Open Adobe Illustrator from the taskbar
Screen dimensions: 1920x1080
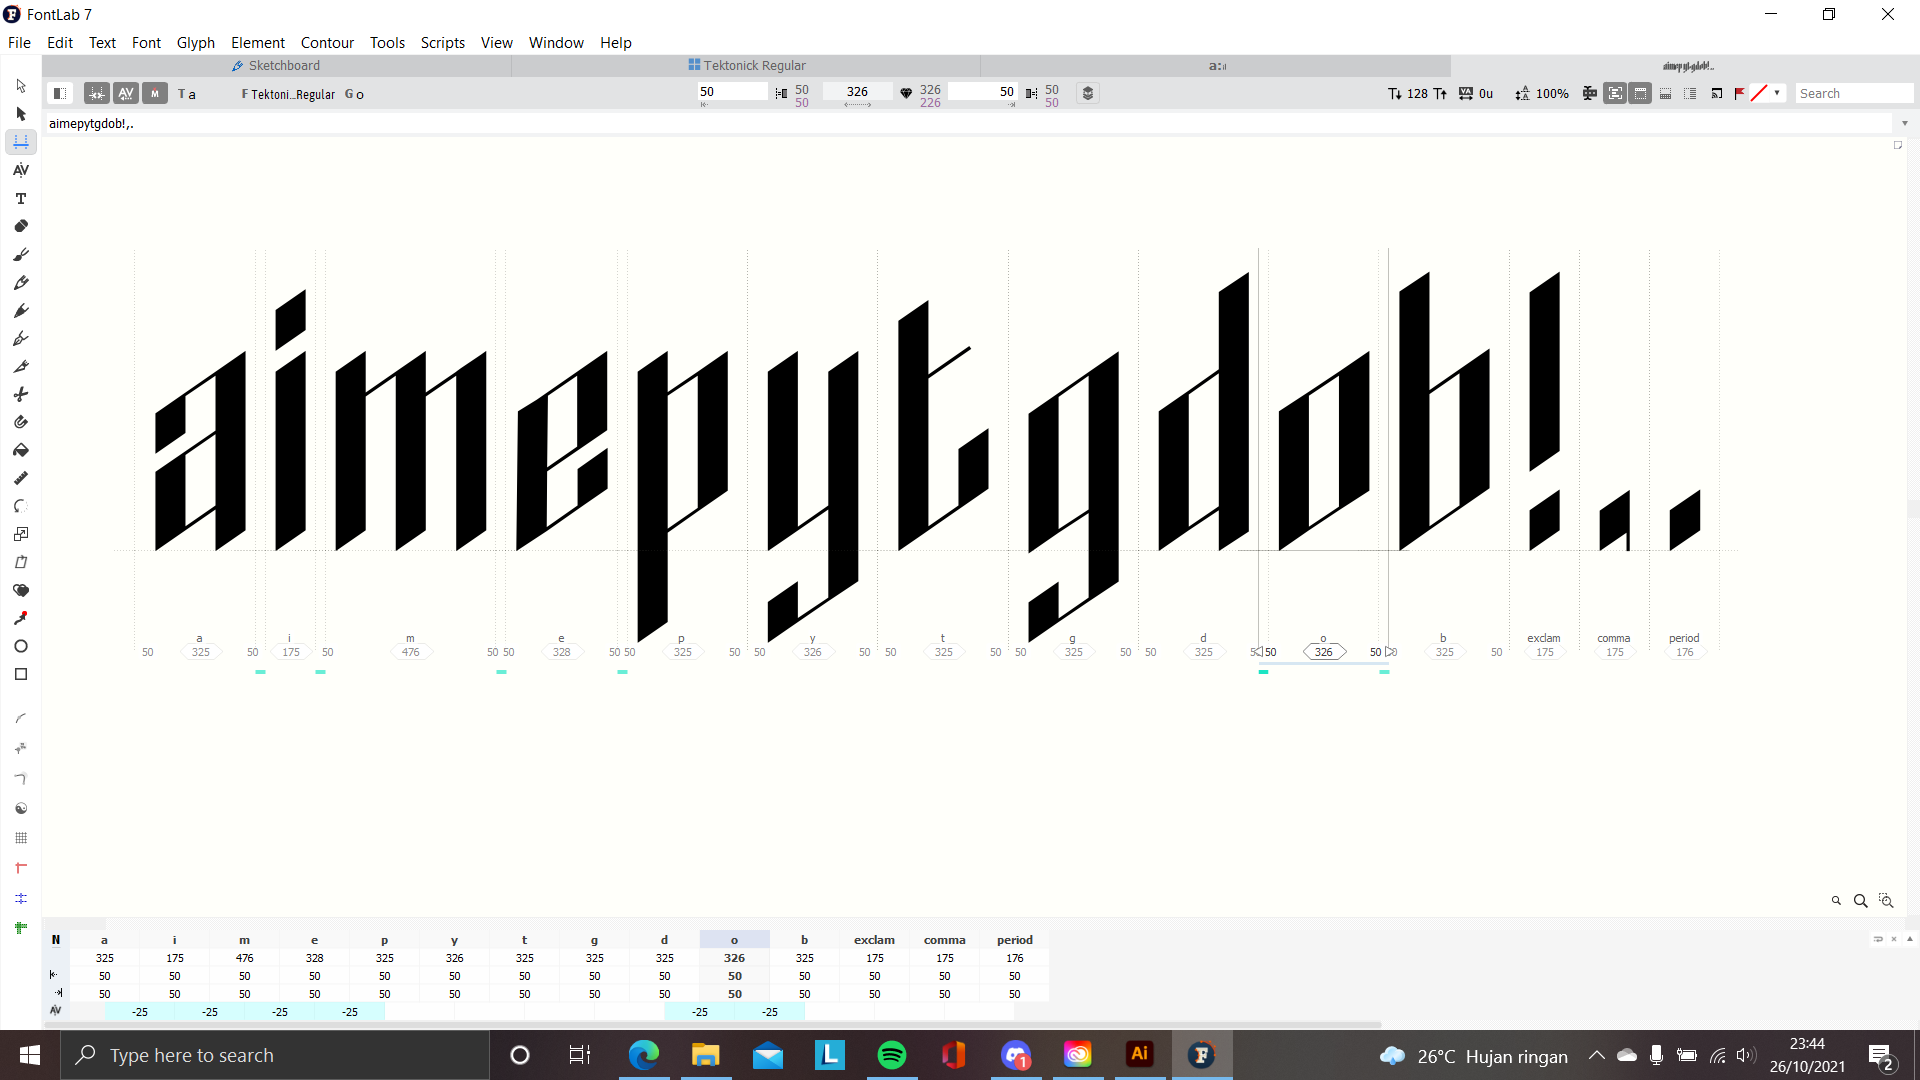(1139, 1055)
